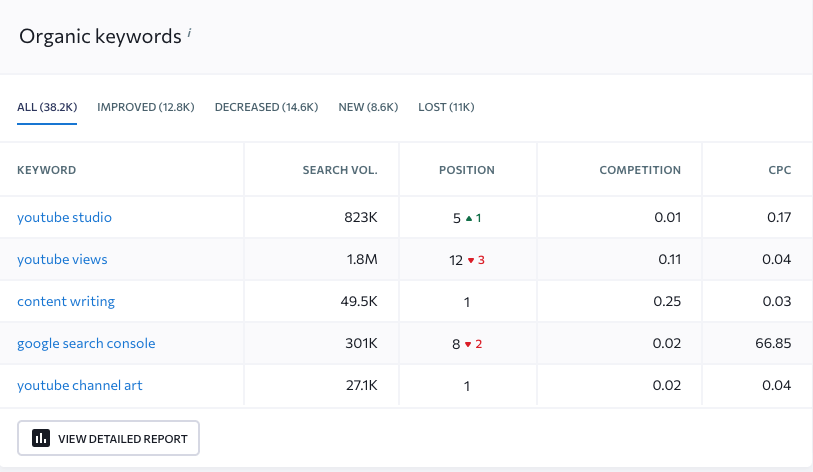Click the 823K search volume cell
The image size is (813, 472).
[361, 217]
